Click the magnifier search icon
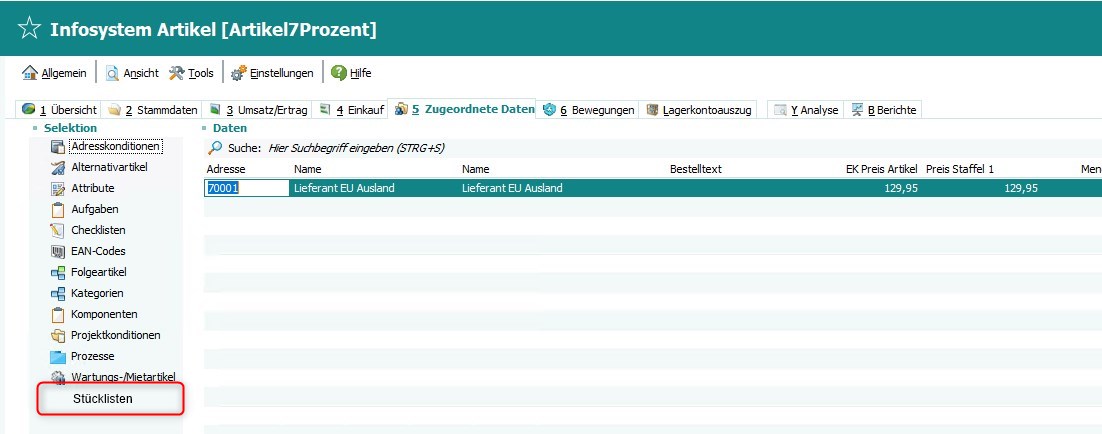Viewport: 1102px width, 434px height. (214, 148)
